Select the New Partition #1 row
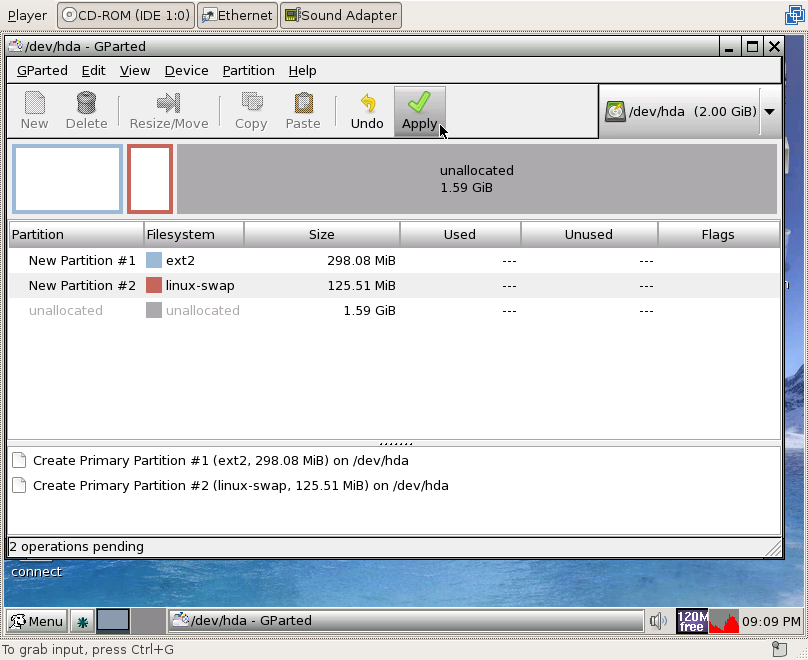This screenshot has width=808, height=660. [x=394, y=261]
